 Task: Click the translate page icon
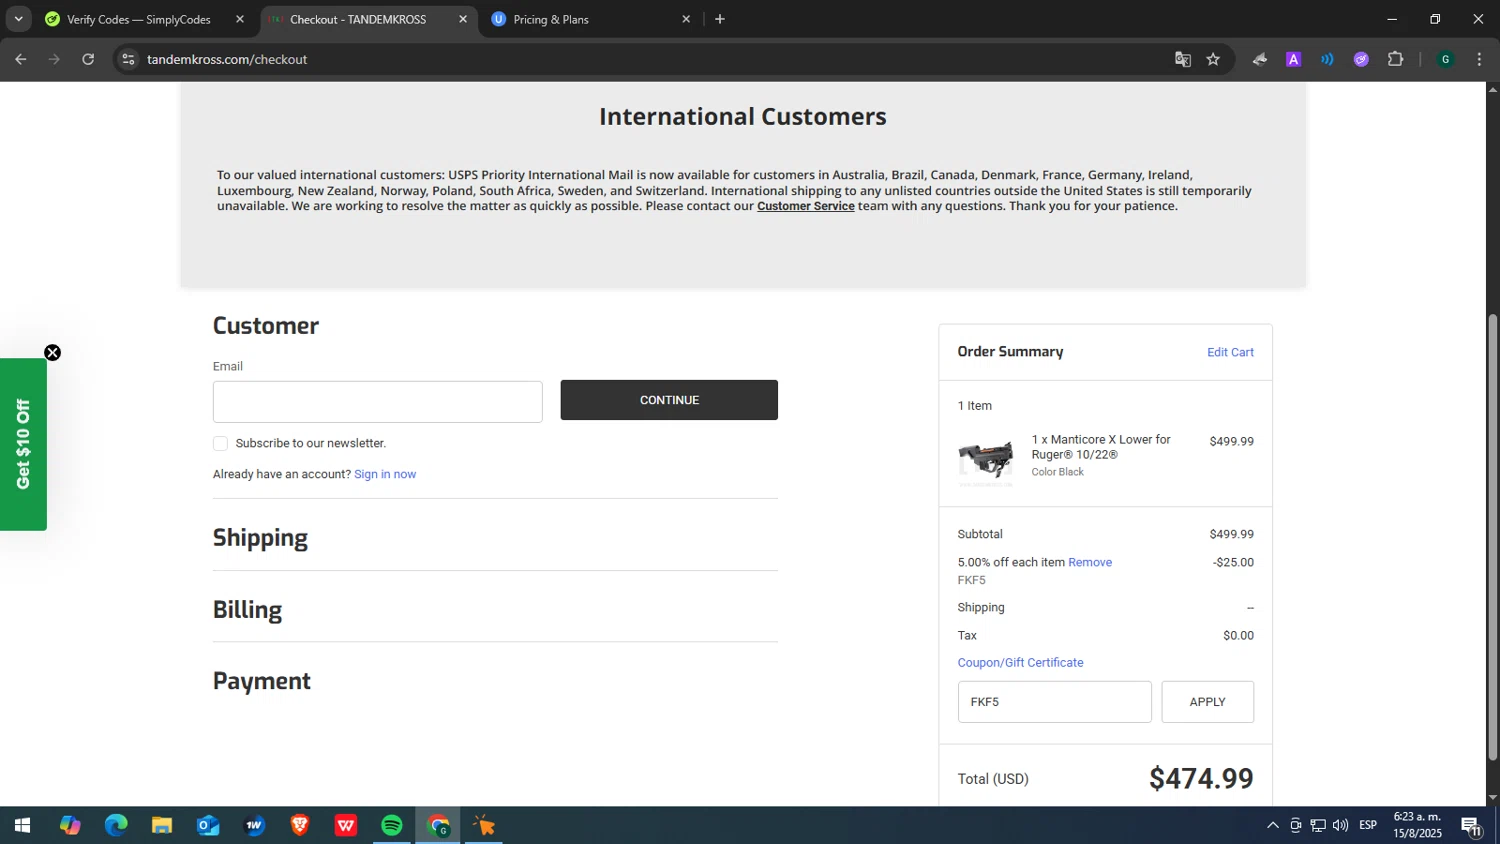[1183, 59]
